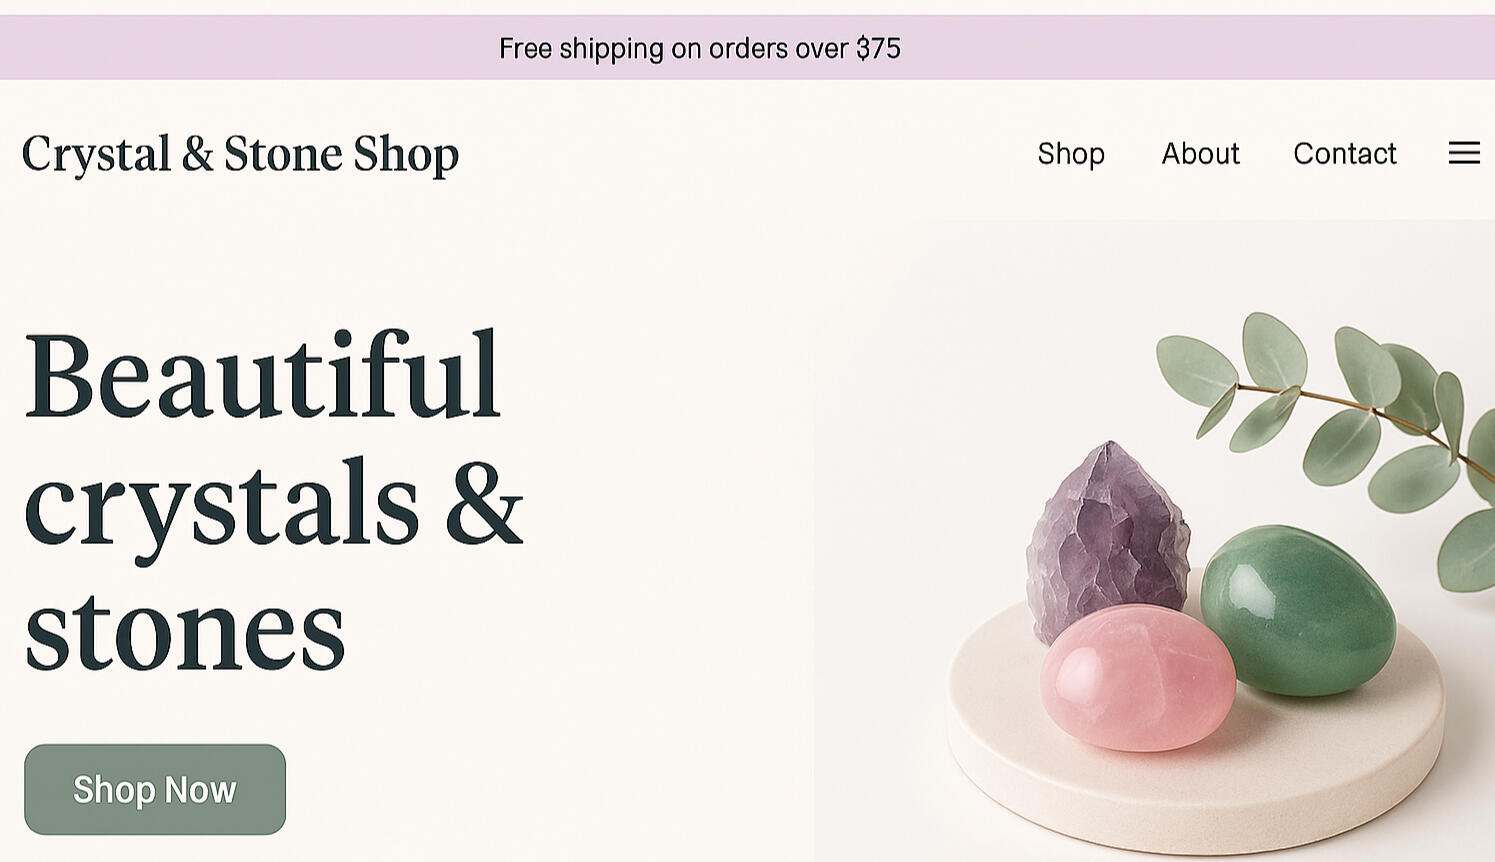Click the Crystal & Stone Shop logo
Screen dimensions: 1495x862
pyautogui.click(x=240, y=154)
